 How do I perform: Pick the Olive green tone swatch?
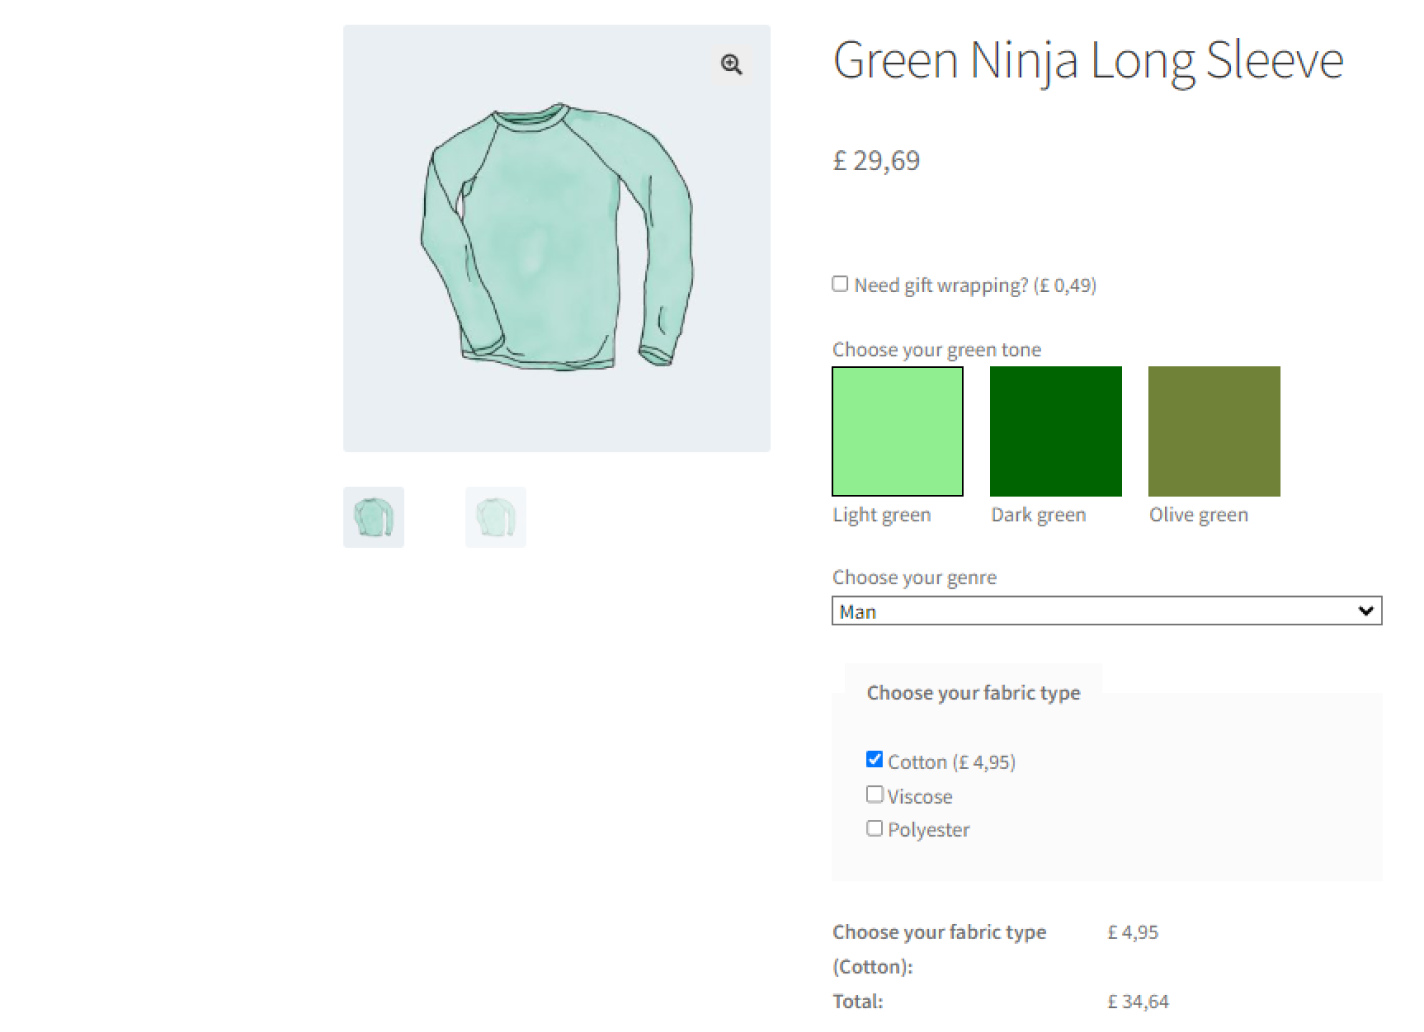click(x=1213, y=431)
